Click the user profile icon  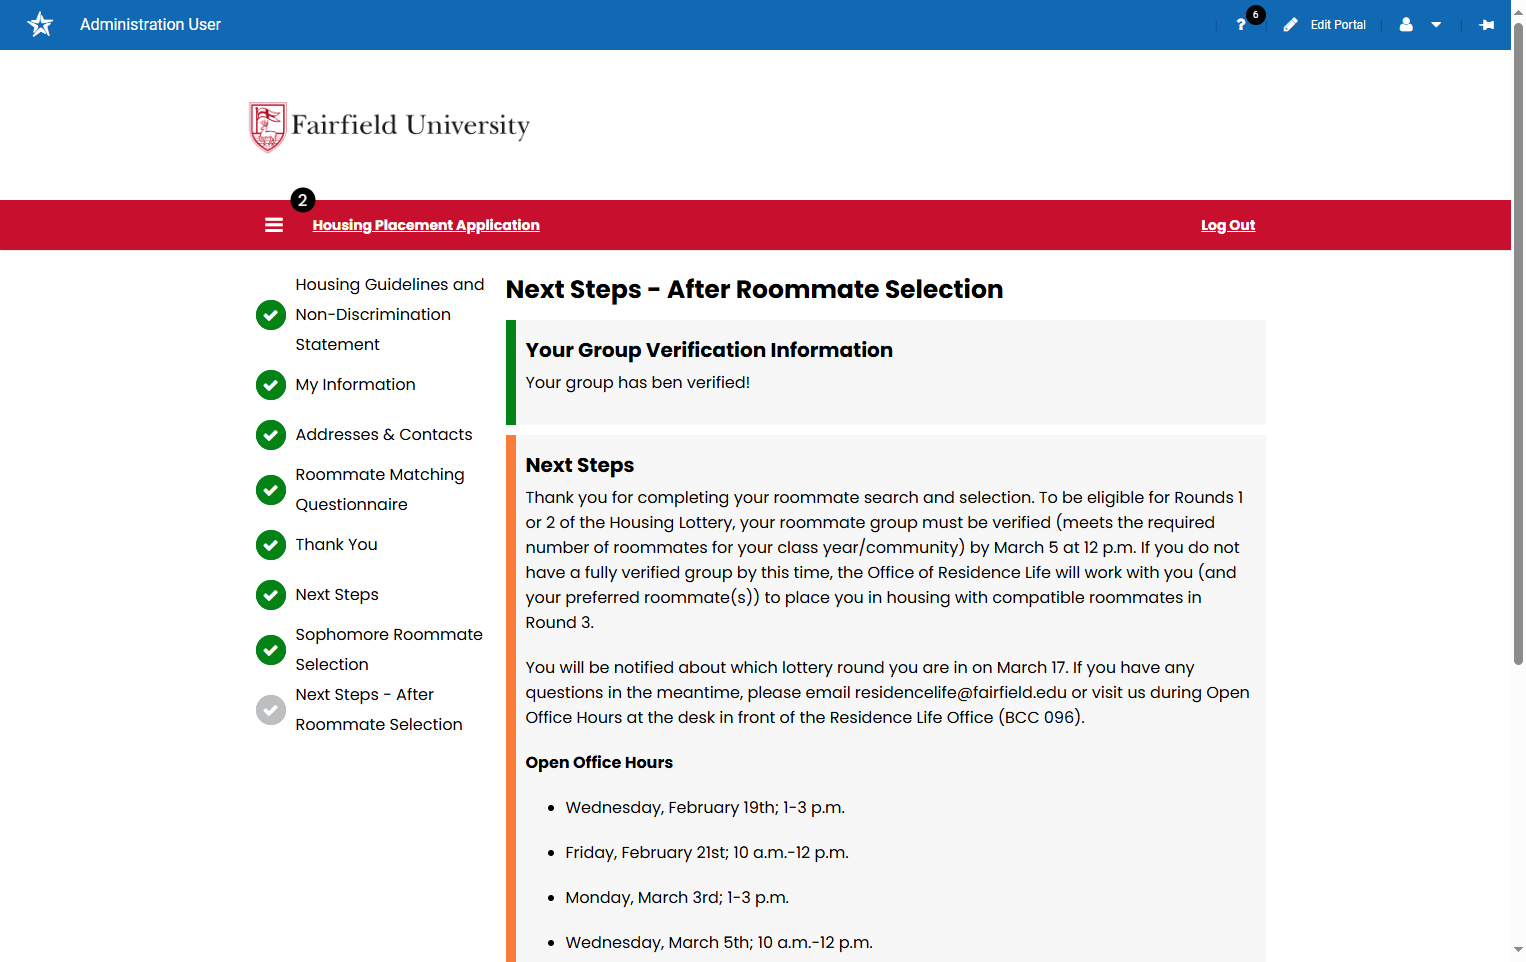(1406, 25)
